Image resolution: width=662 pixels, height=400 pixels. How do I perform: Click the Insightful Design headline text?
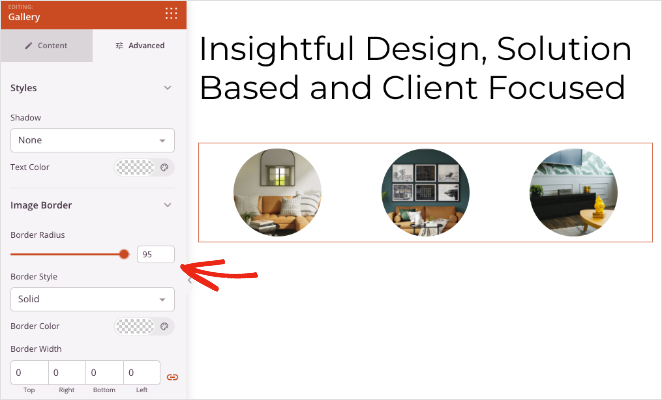[x=415, y=68]
